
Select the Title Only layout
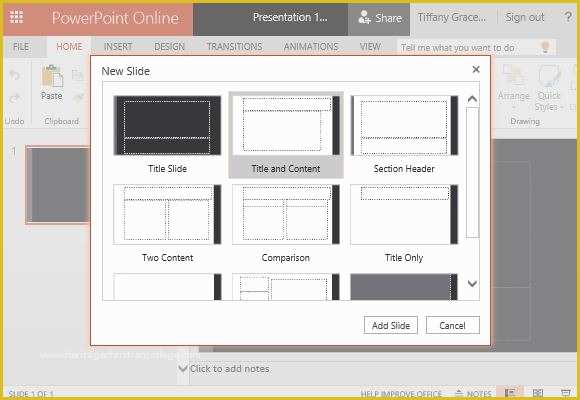tap(404, 224)
